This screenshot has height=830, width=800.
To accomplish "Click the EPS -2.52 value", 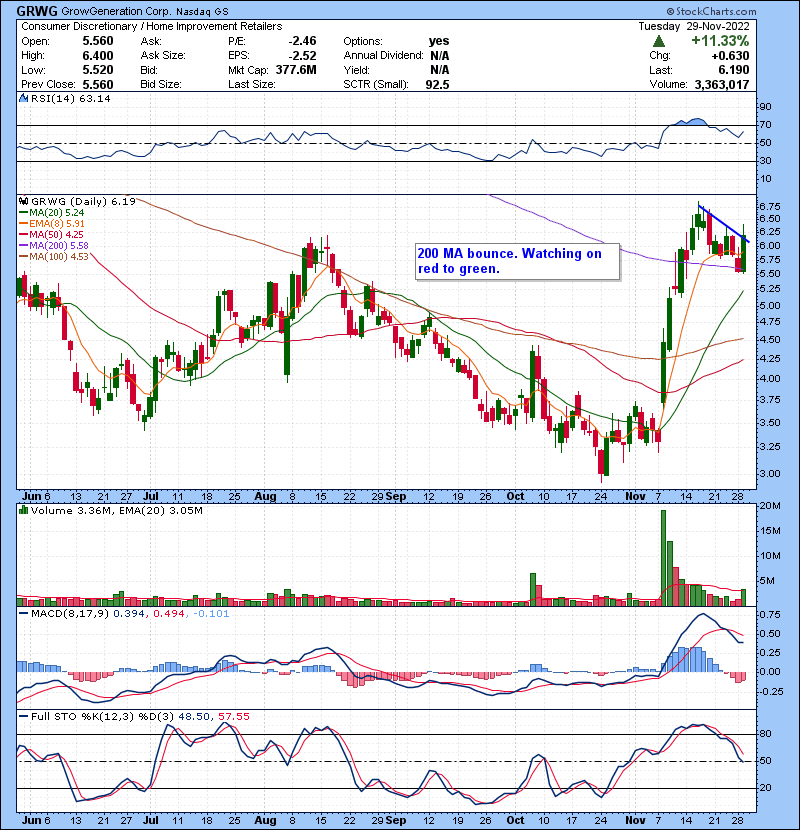I will click(x=302, y=56).
